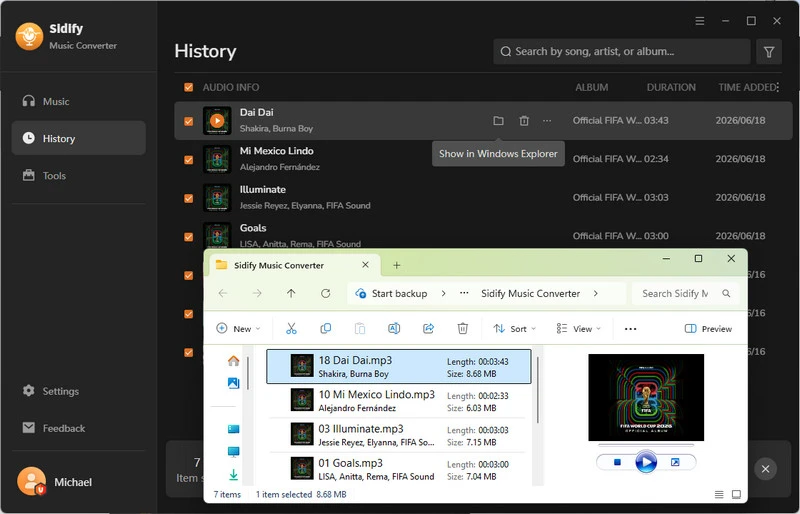The height and width of the screenshot is (514, 800).
Task: Delete file using Explorer trash icon
Action: tap(463, 329)
